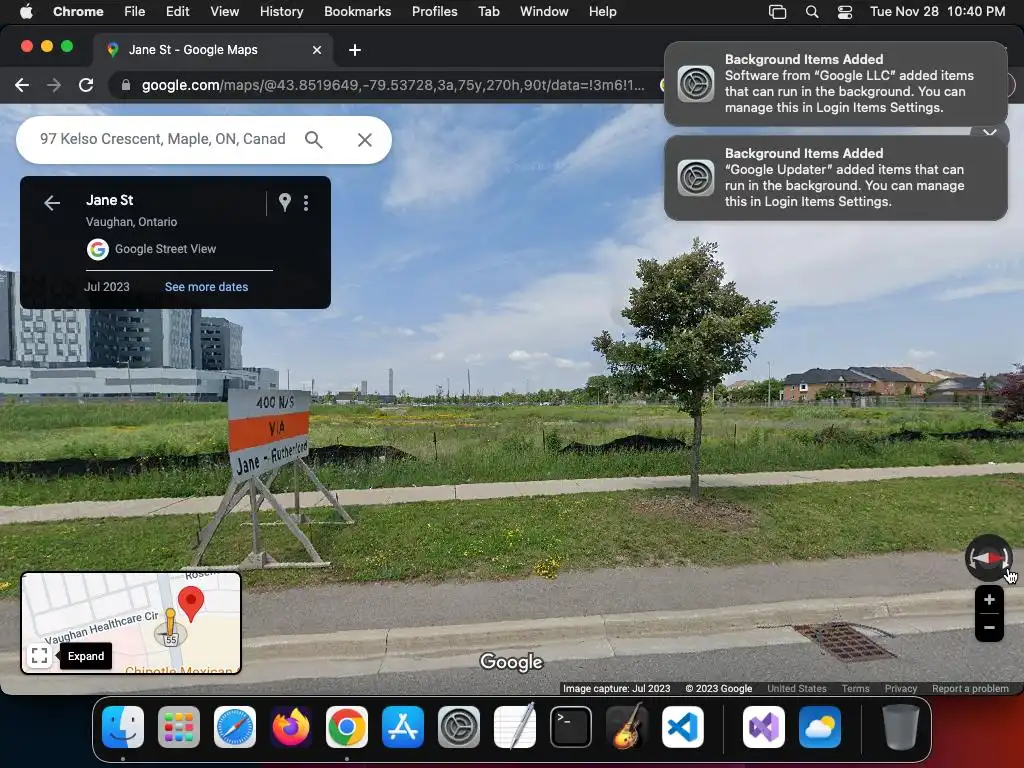The height and width of the screenshot is (768, 1024).
Task: Click the date and time in menu bar
Action: 937,12
